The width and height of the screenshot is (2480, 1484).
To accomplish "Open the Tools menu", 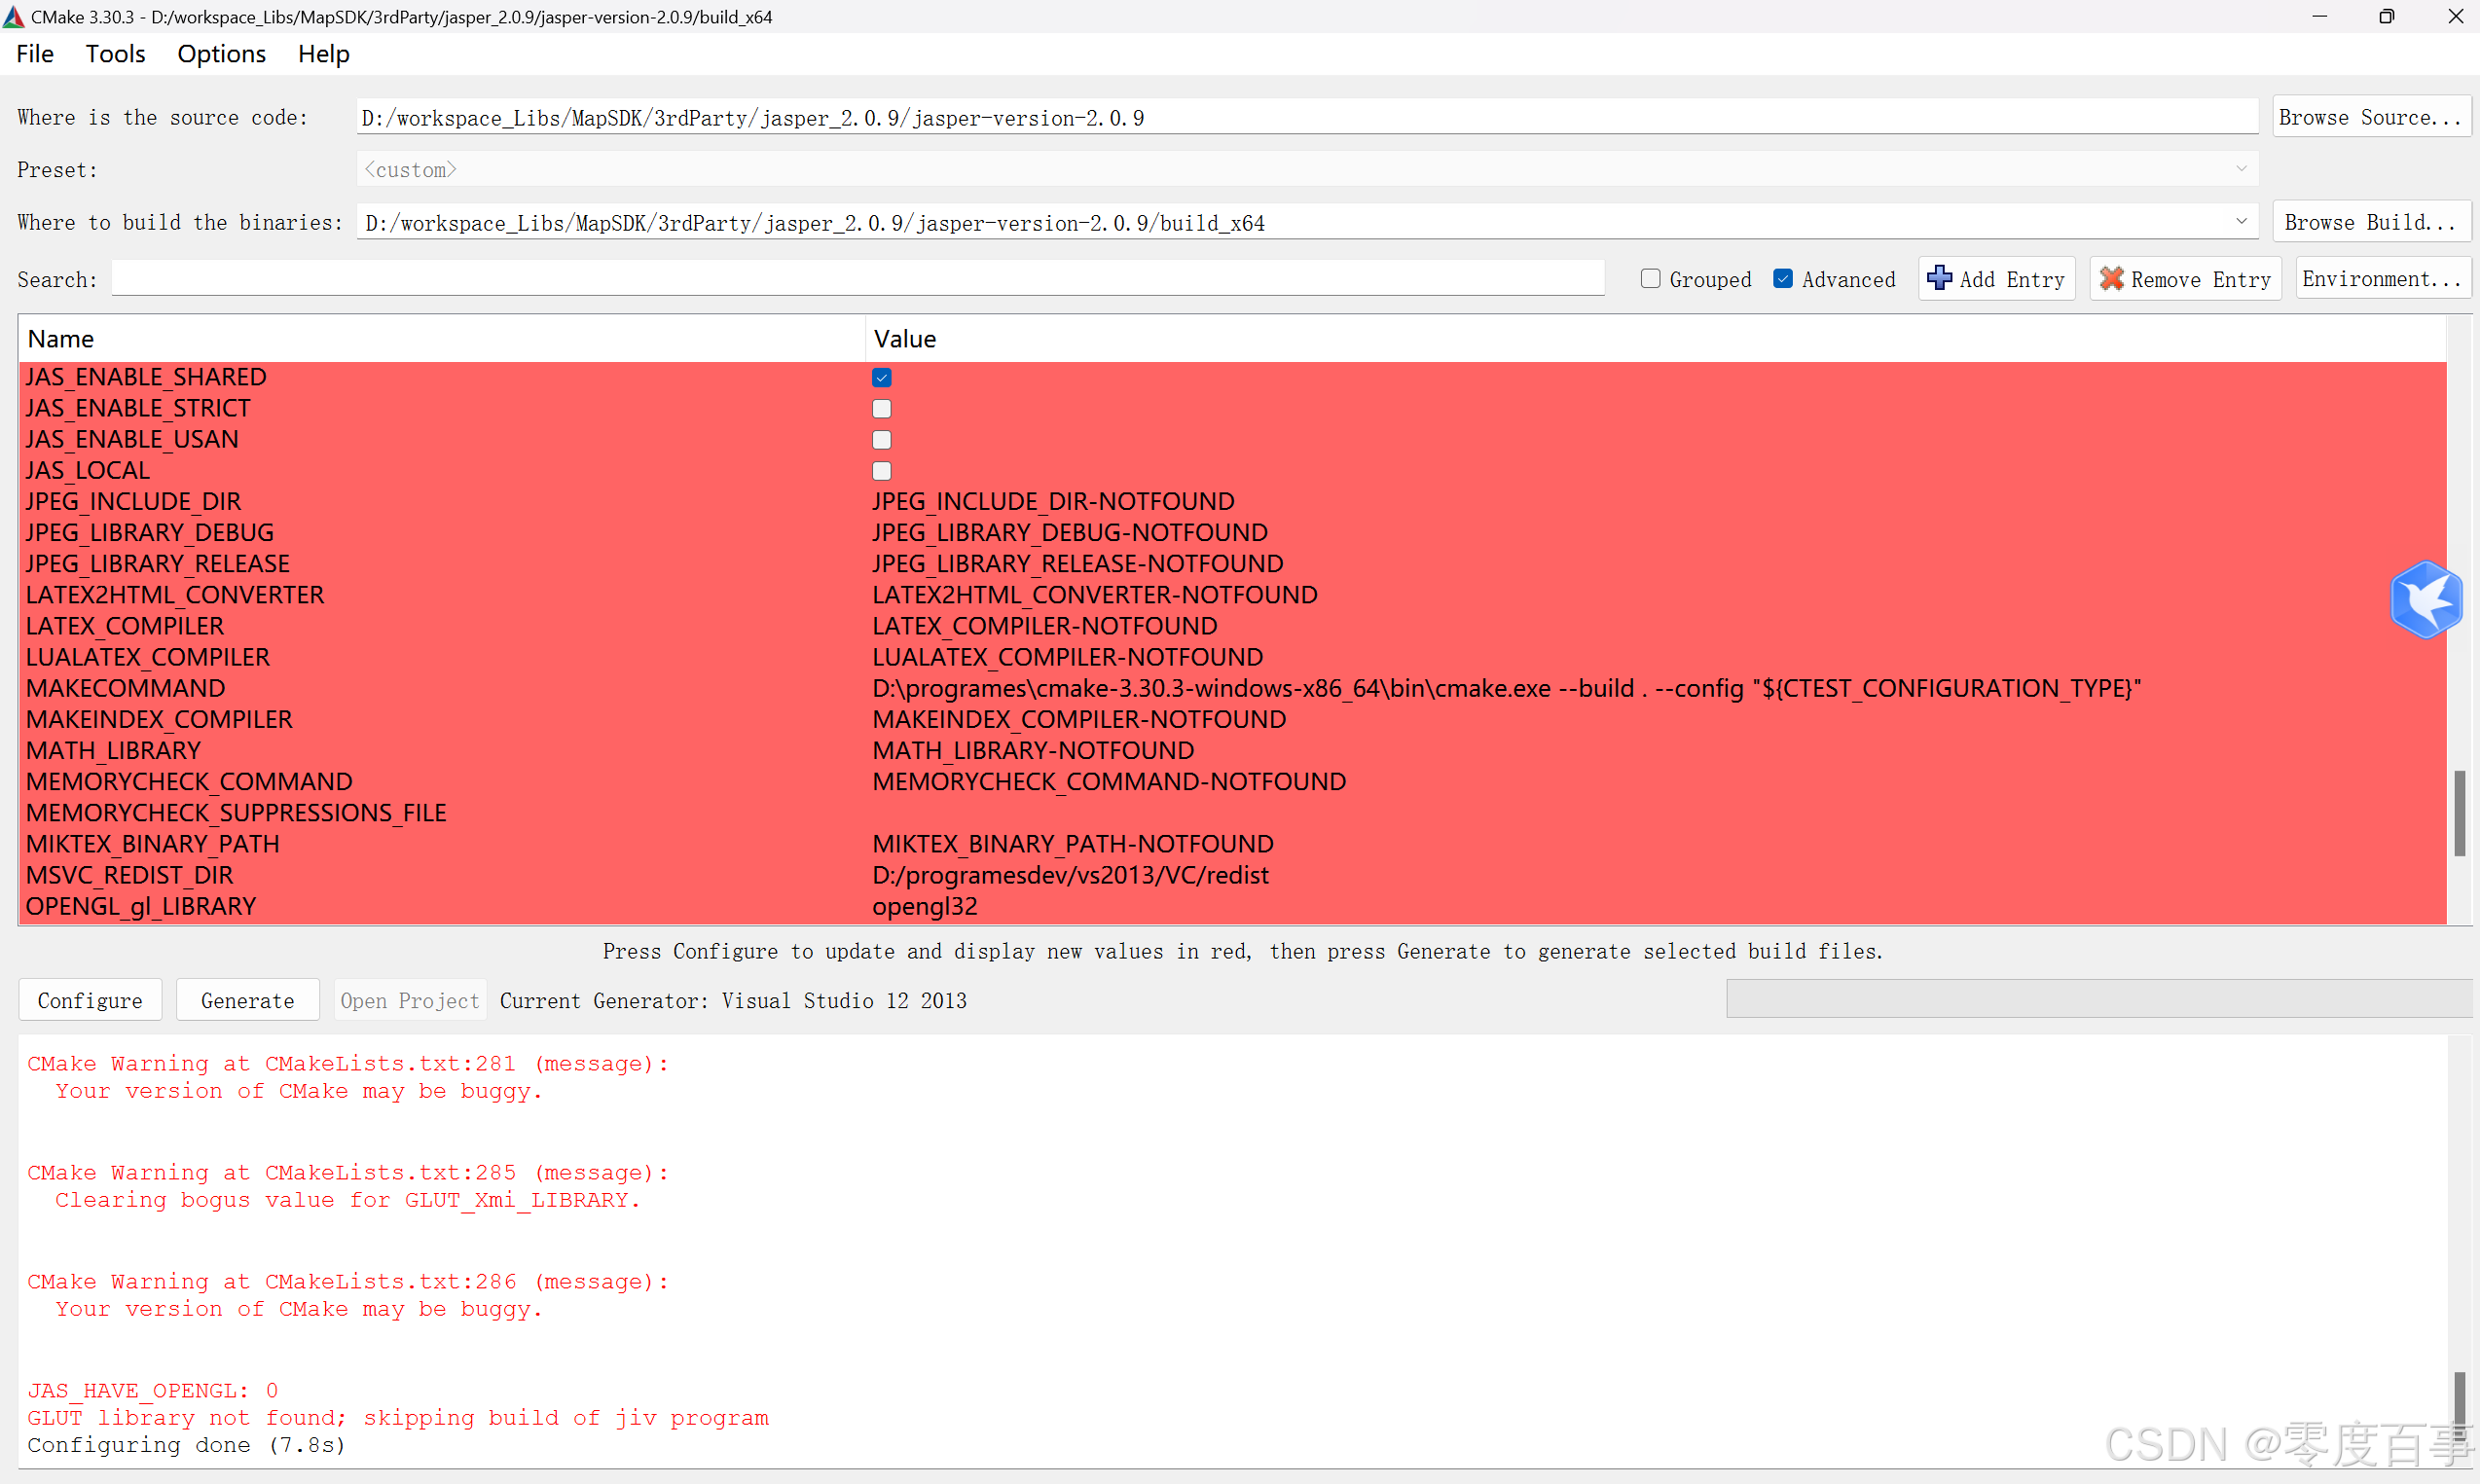I will tap(115, 54).
